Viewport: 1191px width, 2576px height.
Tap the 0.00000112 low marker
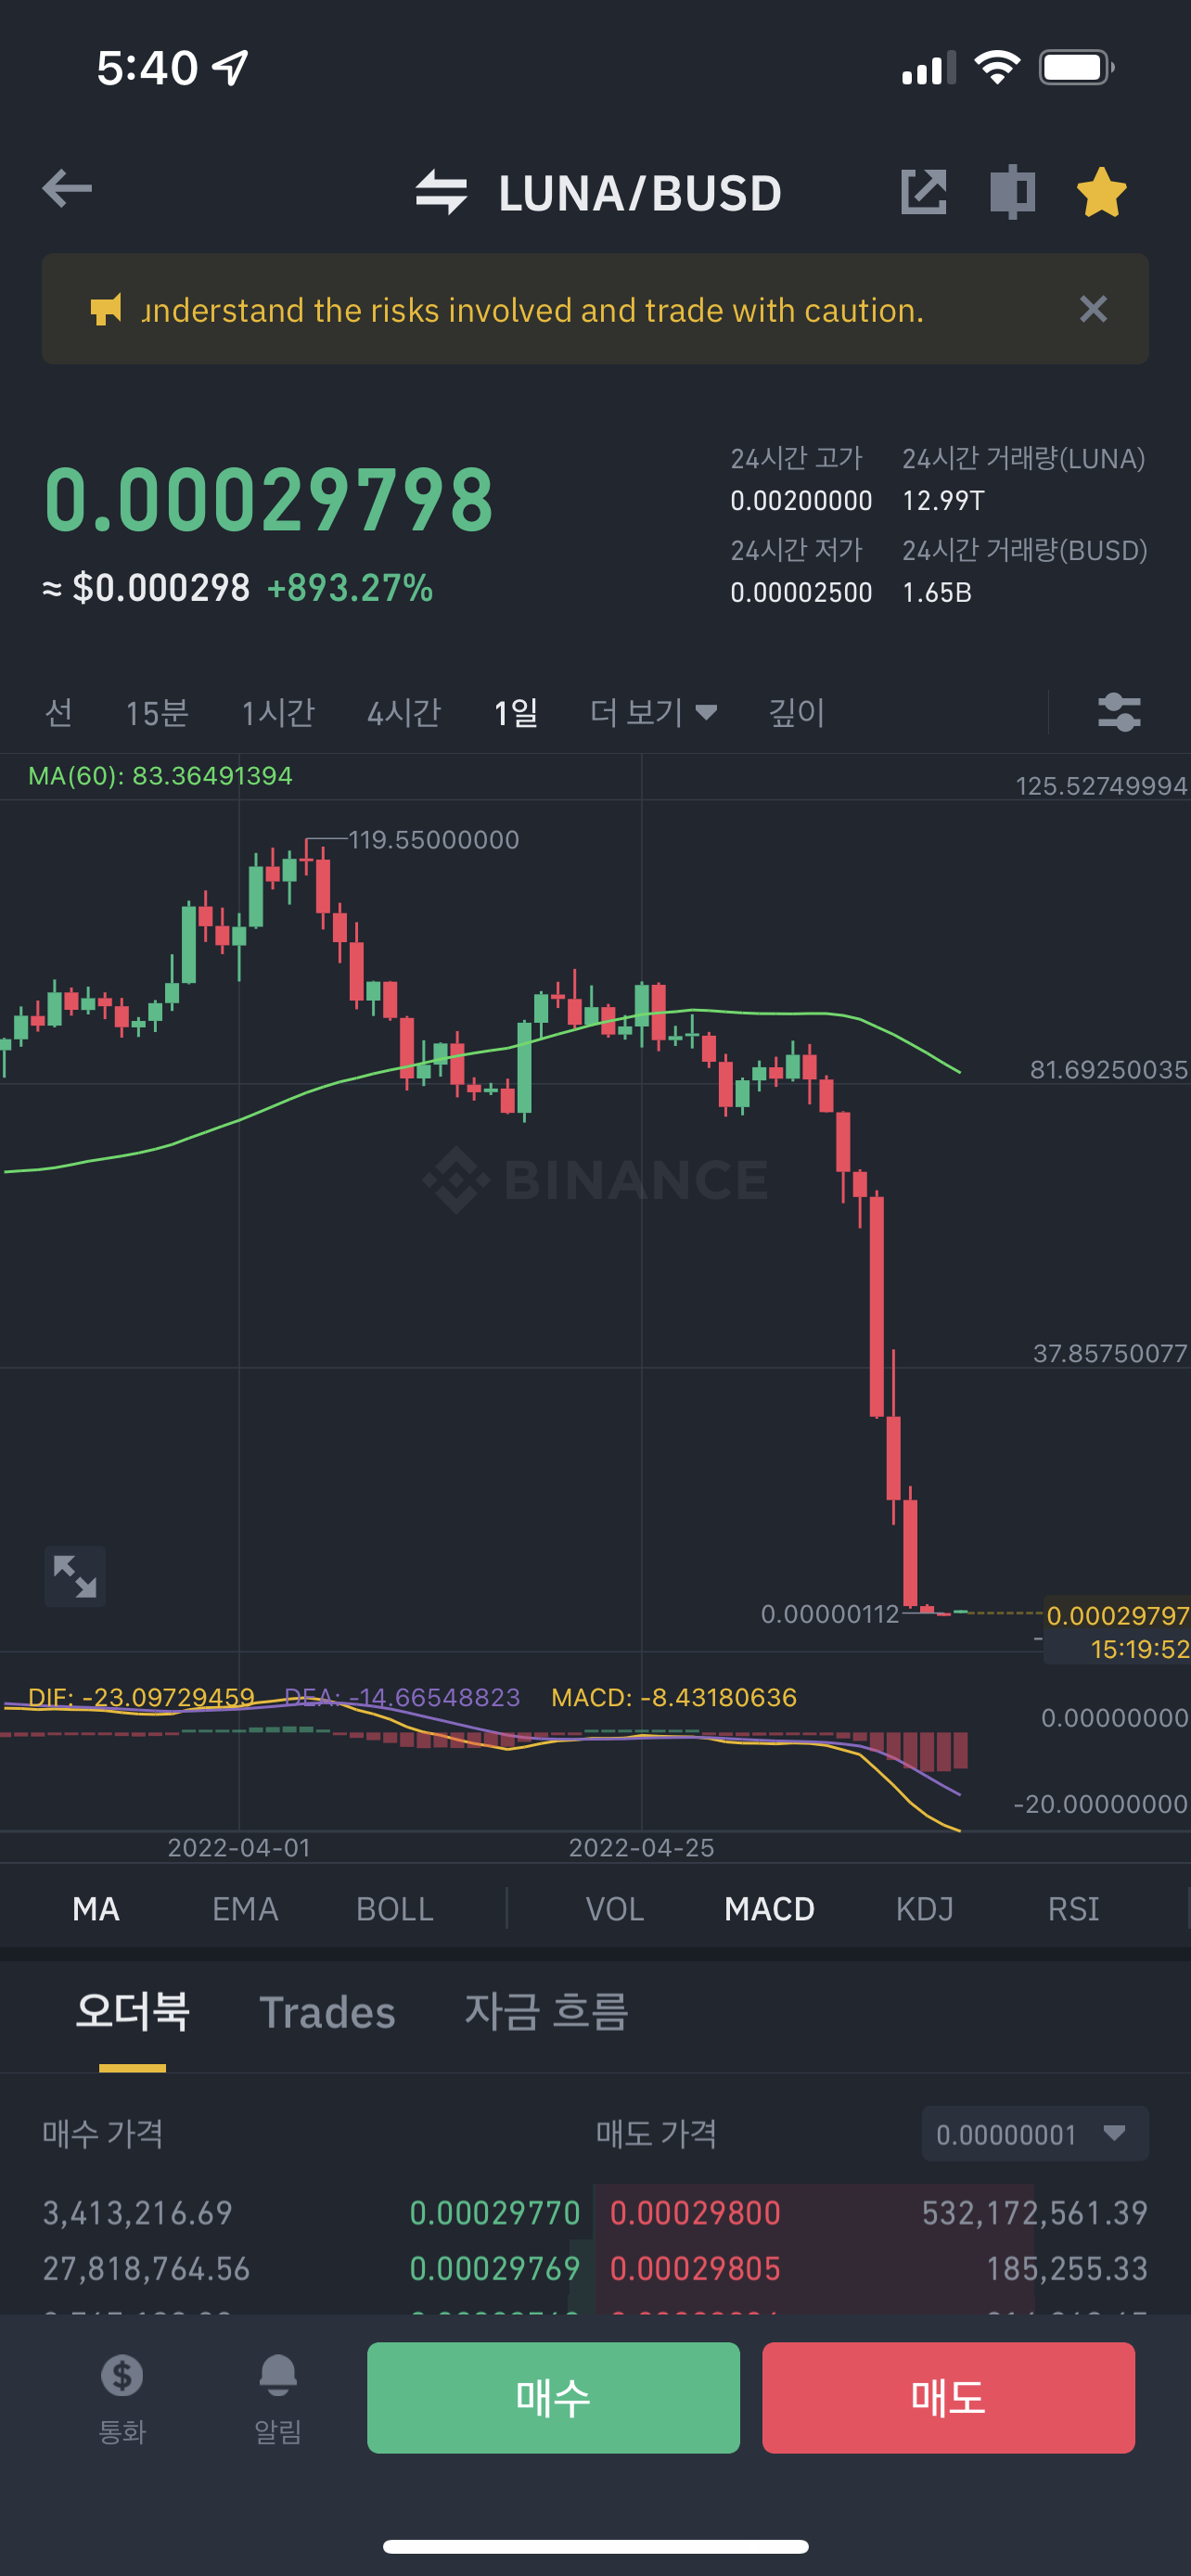pyautogui.click(x=830, y=1614)
